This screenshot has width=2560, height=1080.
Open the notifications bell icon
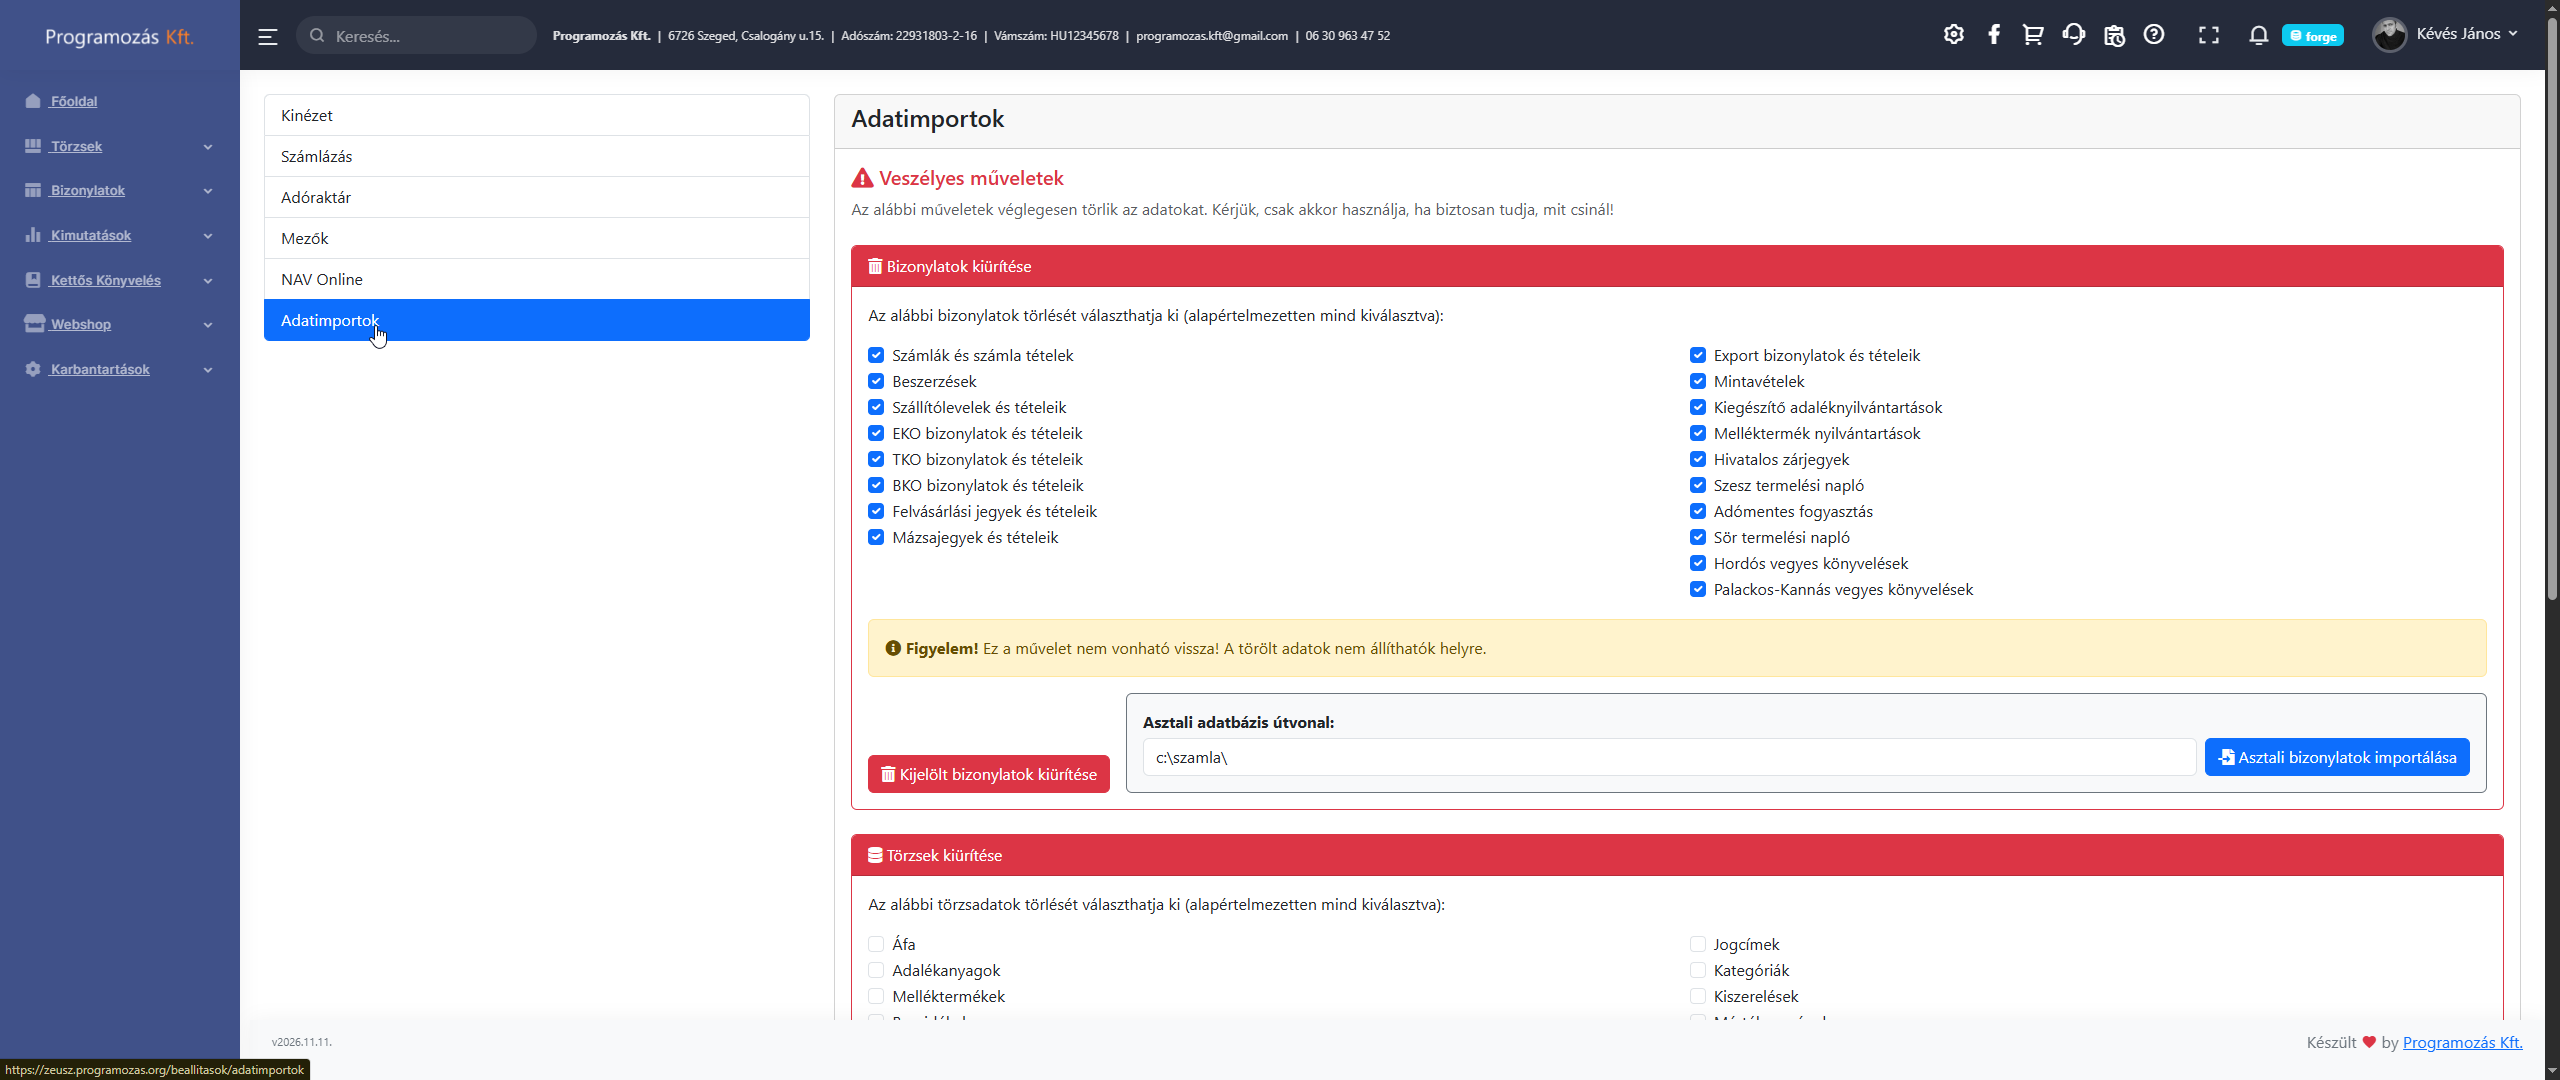click(x=2258, y=36)
